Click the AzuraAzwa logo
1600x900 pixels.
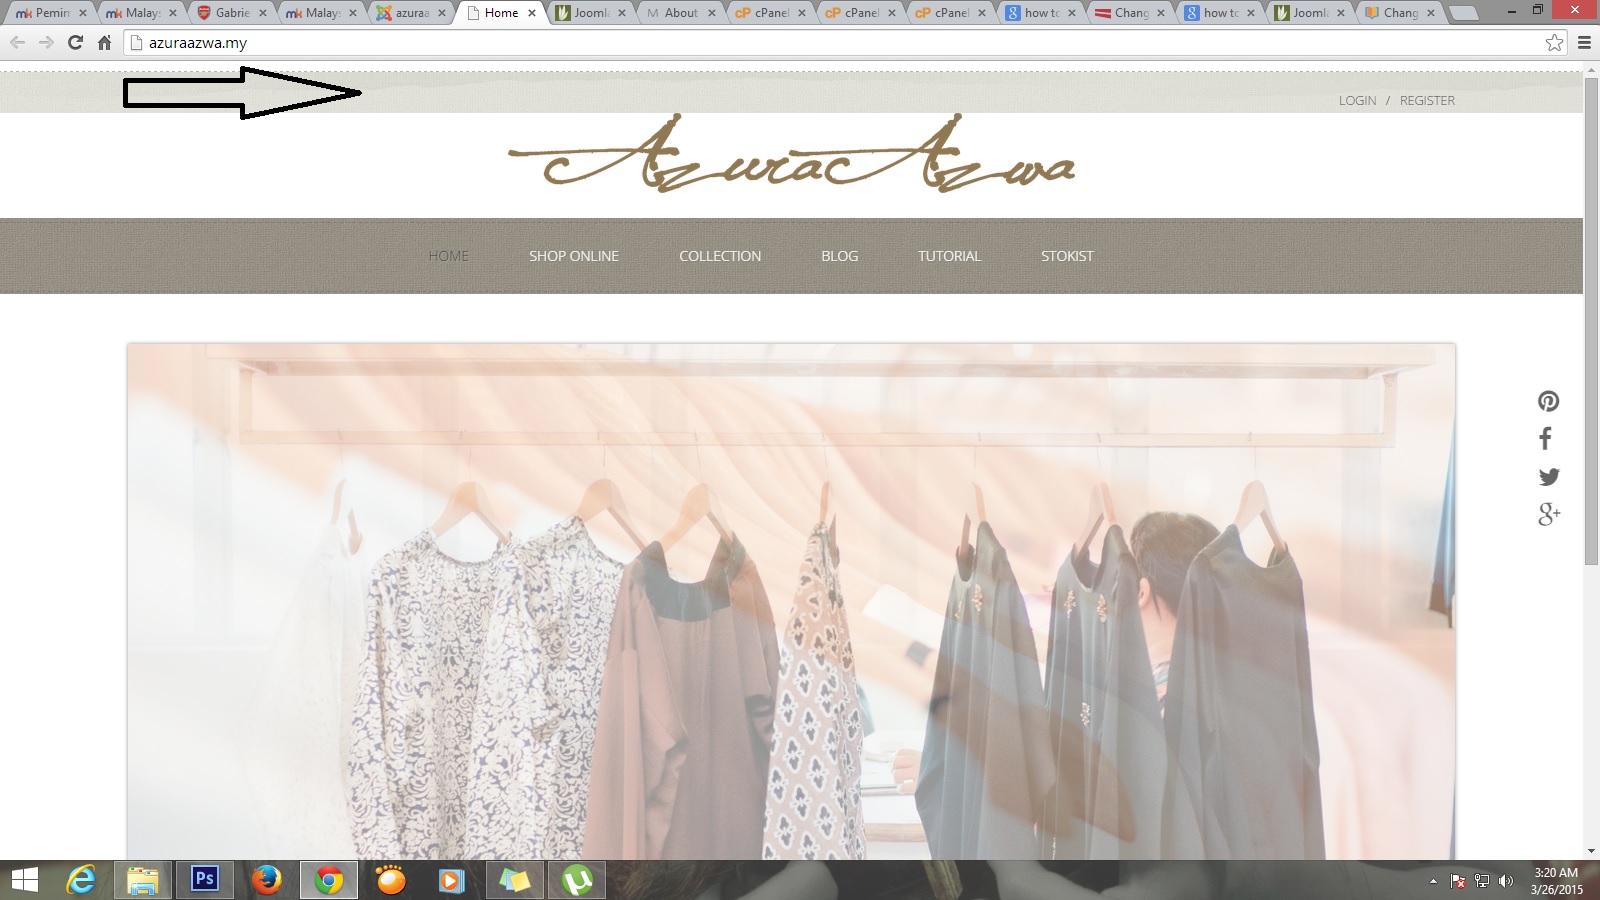point(791,153)
